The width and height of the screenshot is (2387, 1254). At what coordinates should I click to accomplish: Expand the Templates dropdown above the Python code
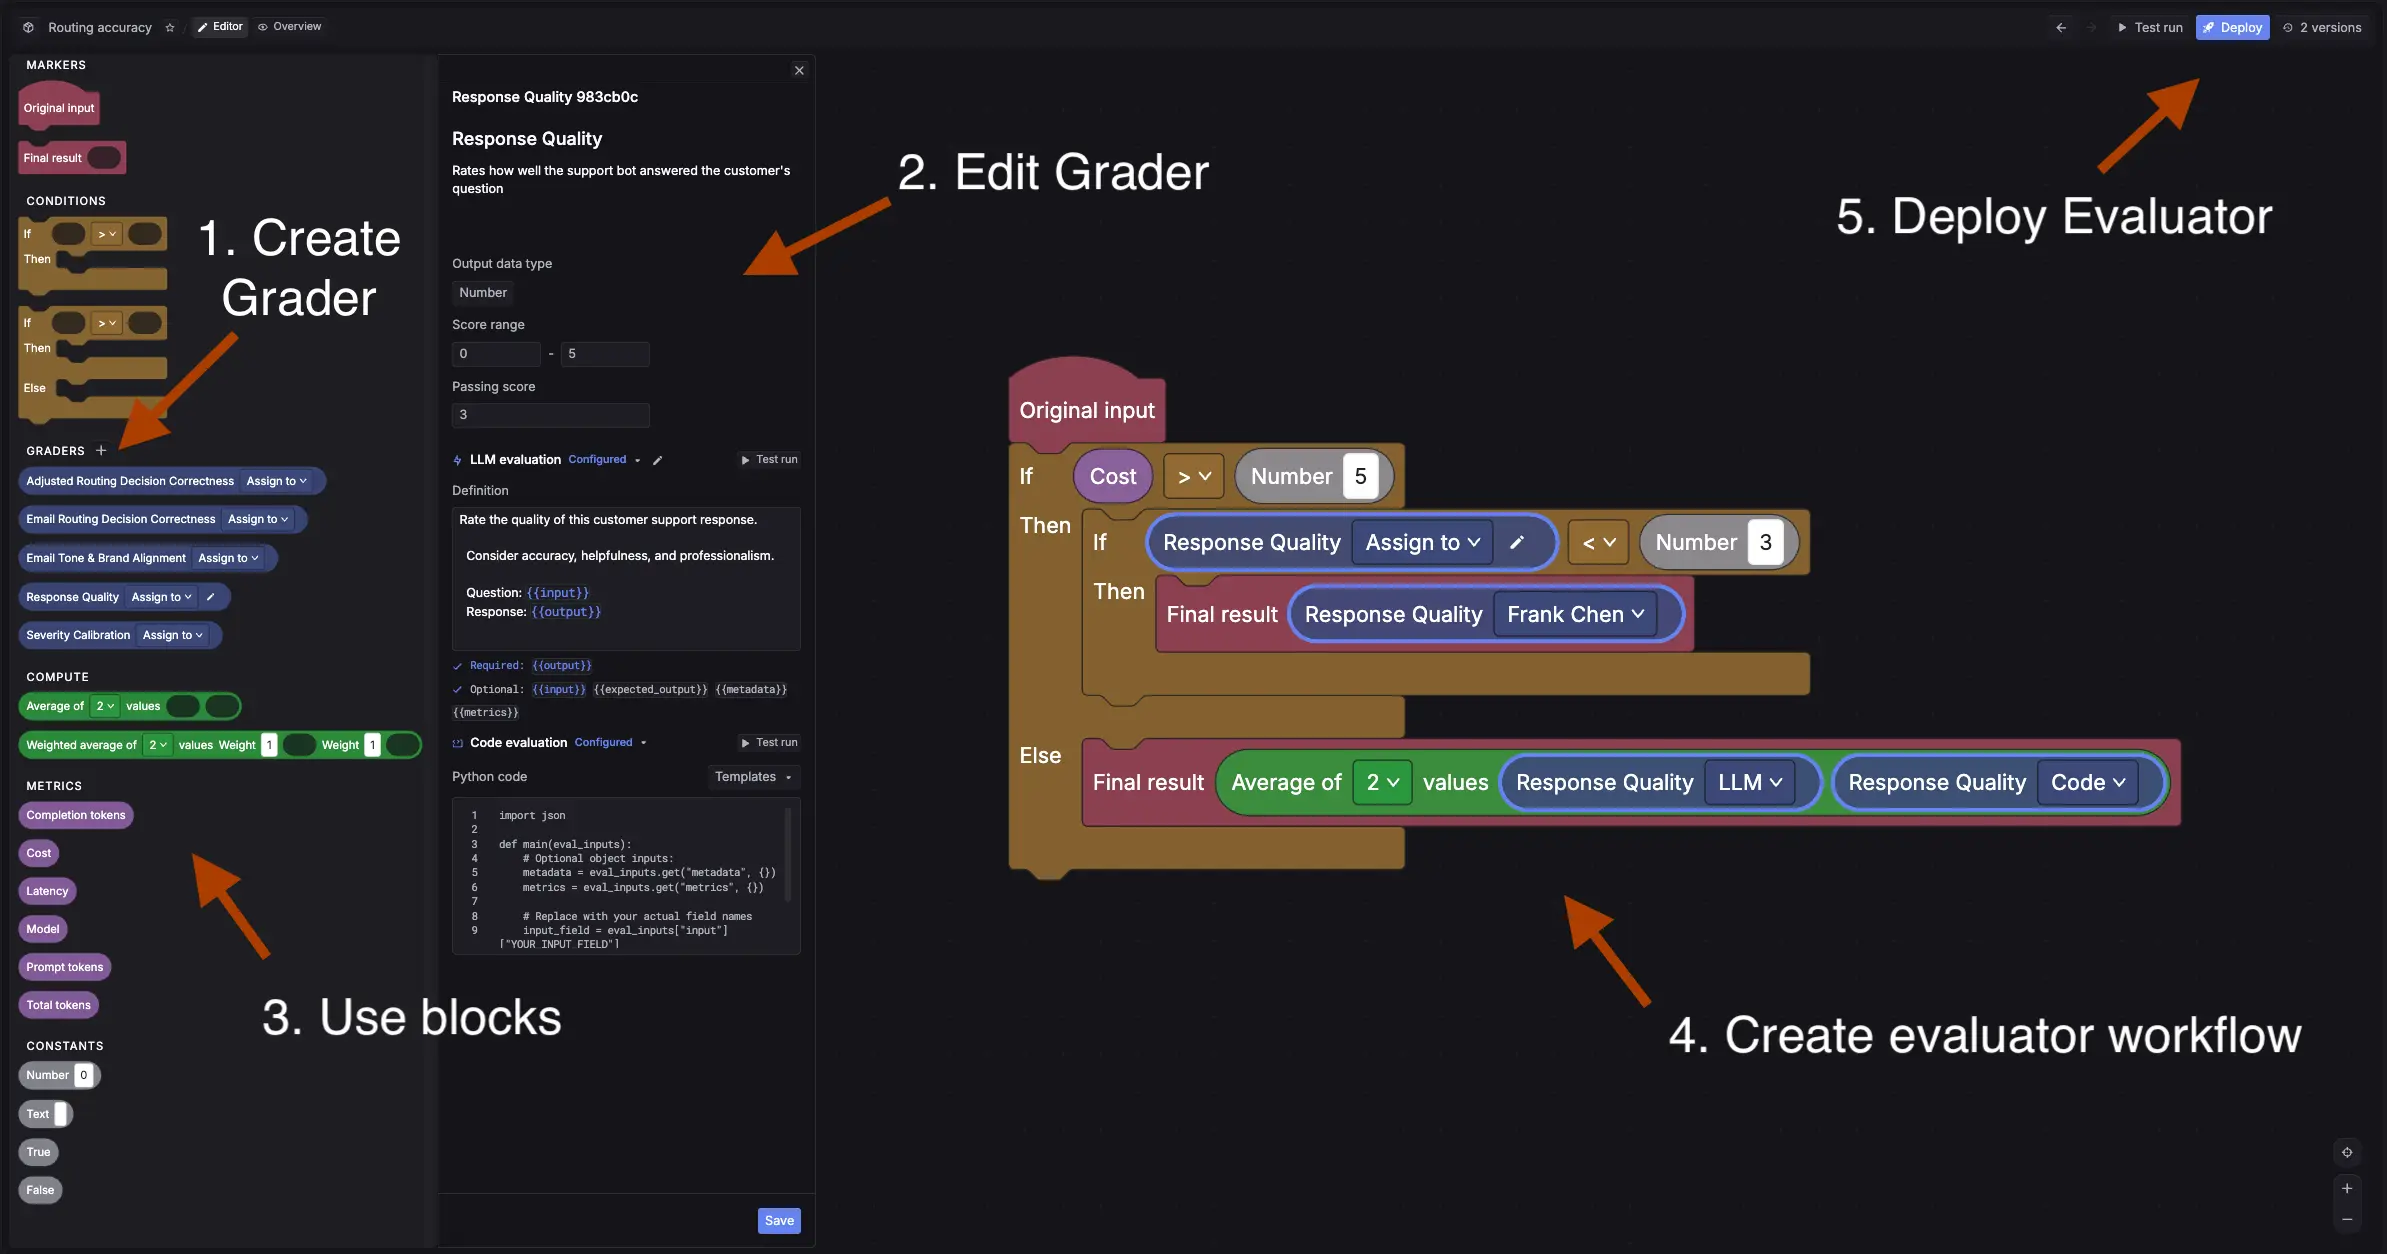click(752, 777)
